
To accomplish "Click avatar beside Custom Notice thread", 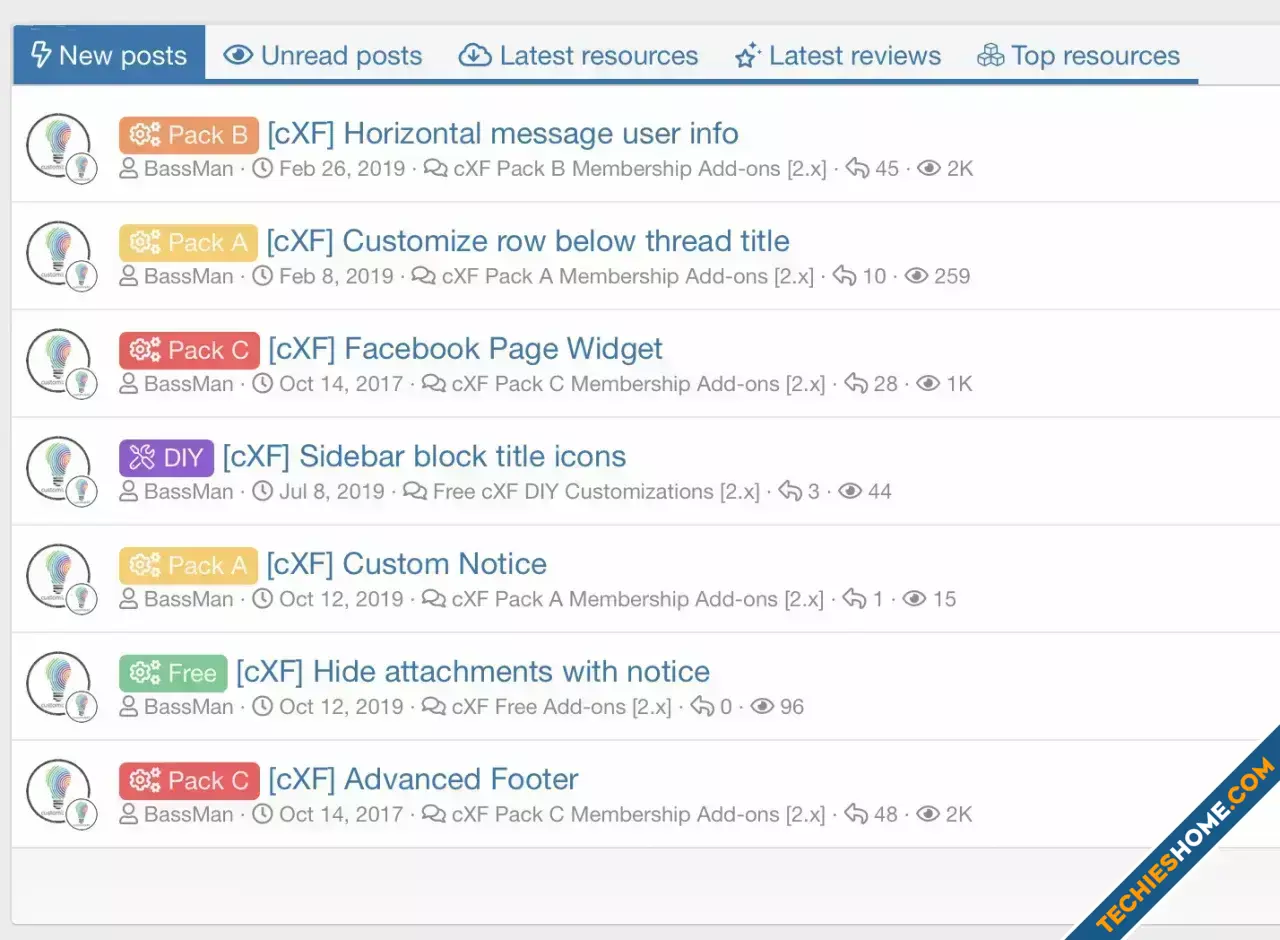I will pos(58,577).
